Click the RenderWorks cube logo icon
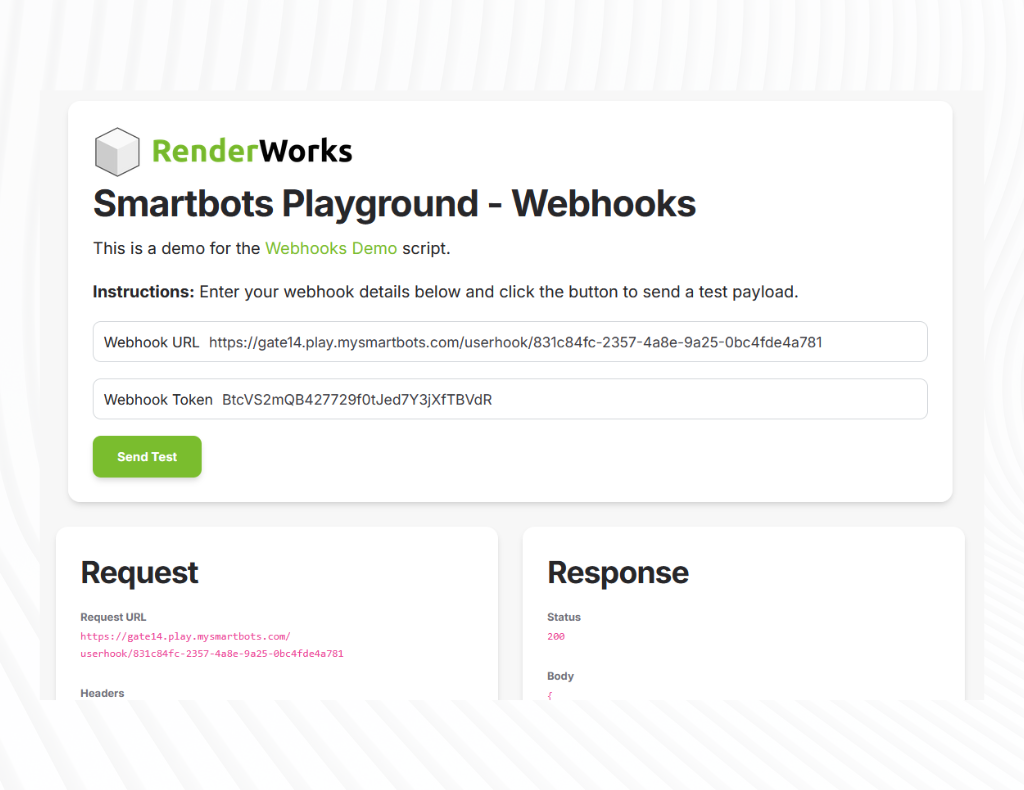 [117, 151]
